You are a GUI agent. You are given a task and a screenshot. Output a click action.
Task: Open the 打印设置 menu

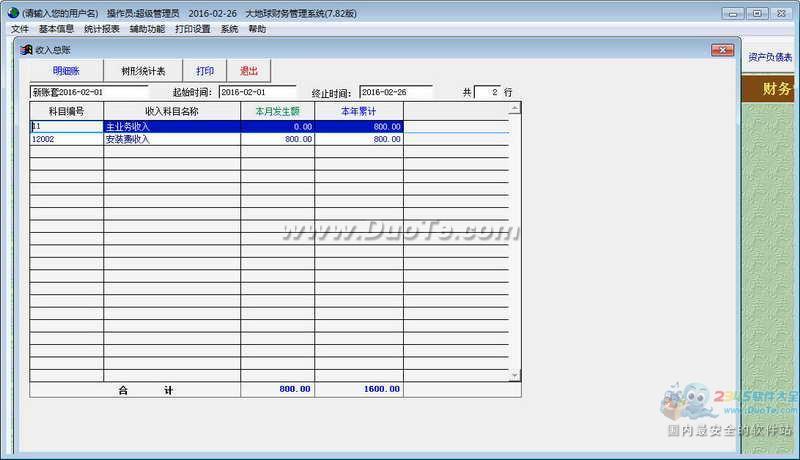193,29
